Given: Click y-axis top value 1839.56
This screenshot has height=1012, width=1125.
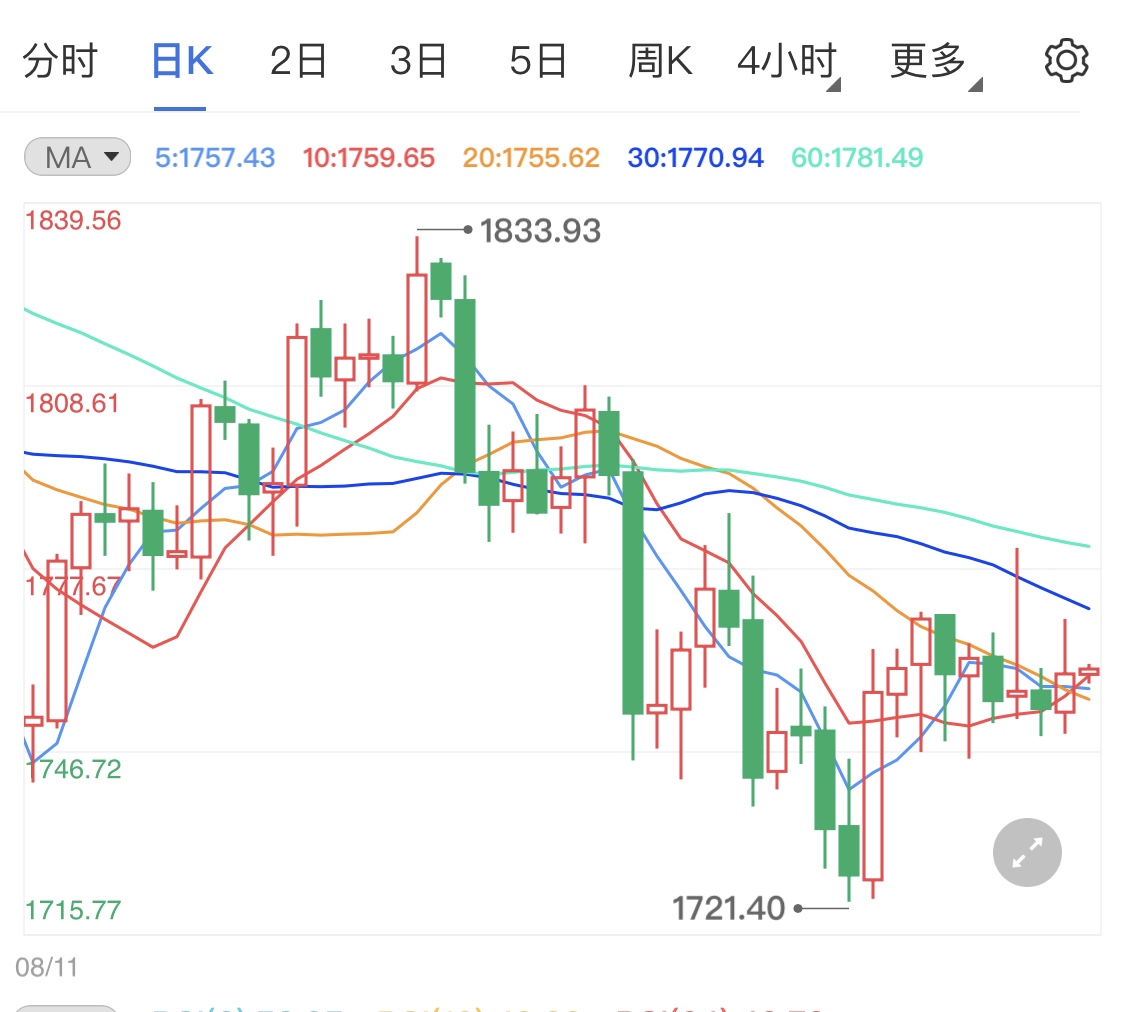Looking at the screenshot, I should (x=73, y=220).
